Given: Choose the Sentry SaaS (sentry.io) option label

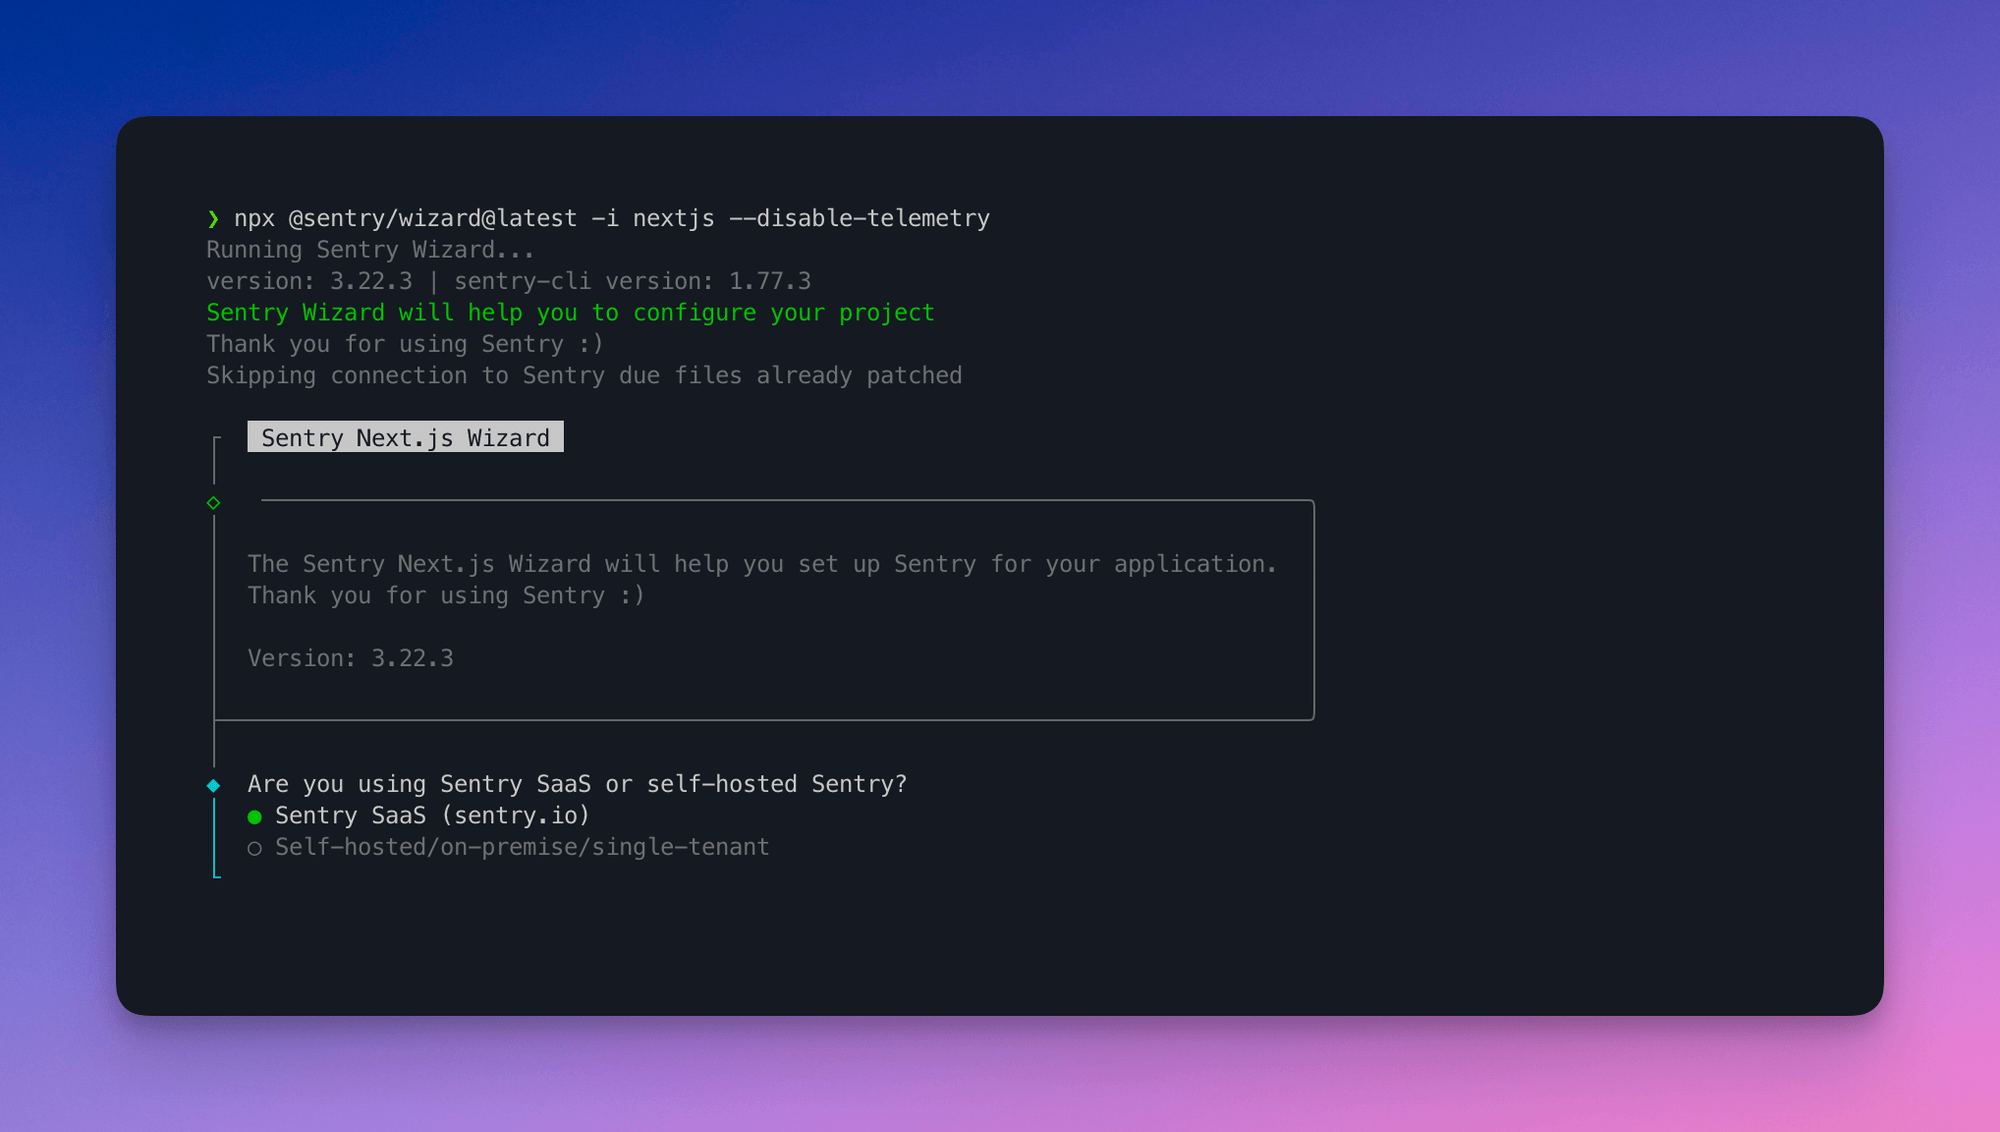Looking at the screenshot, I should (x=432, y=816).
